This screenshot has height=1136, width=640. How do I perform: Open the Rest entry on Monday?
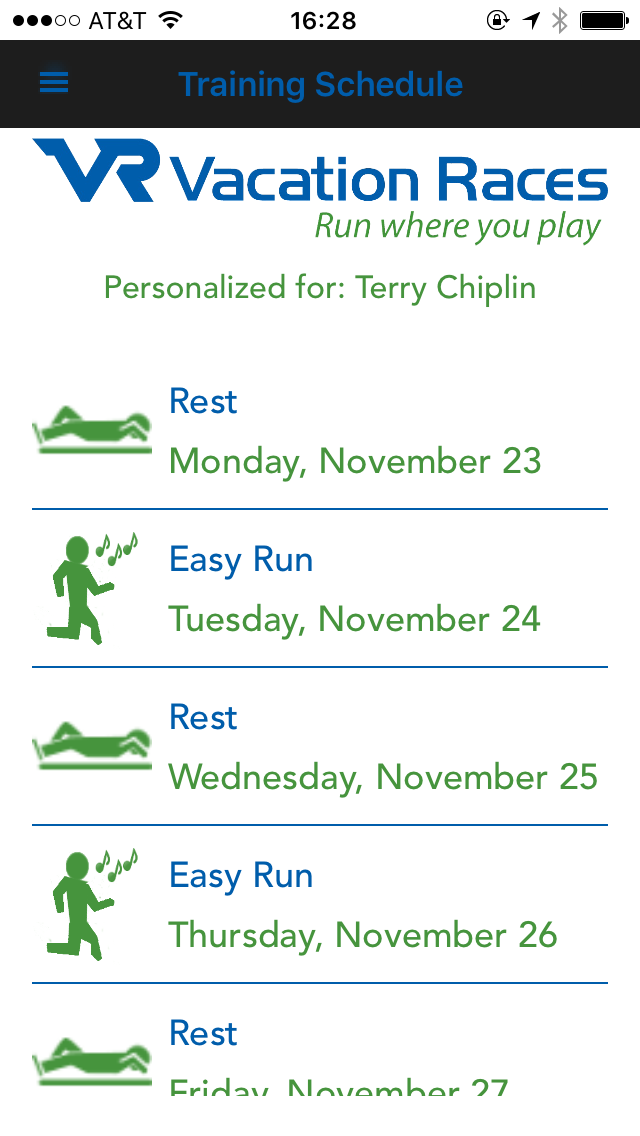(x=203, y=402)
